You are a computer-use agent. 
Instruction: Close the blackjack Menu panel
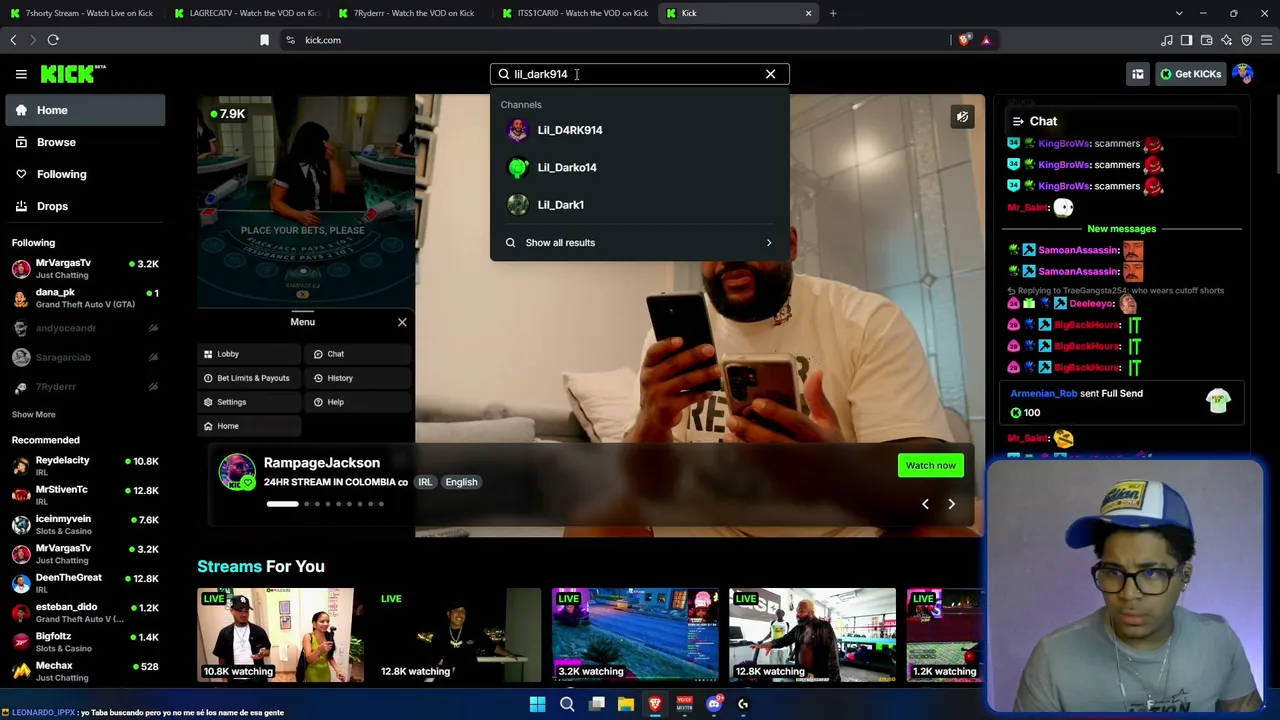tap(402, 322)
